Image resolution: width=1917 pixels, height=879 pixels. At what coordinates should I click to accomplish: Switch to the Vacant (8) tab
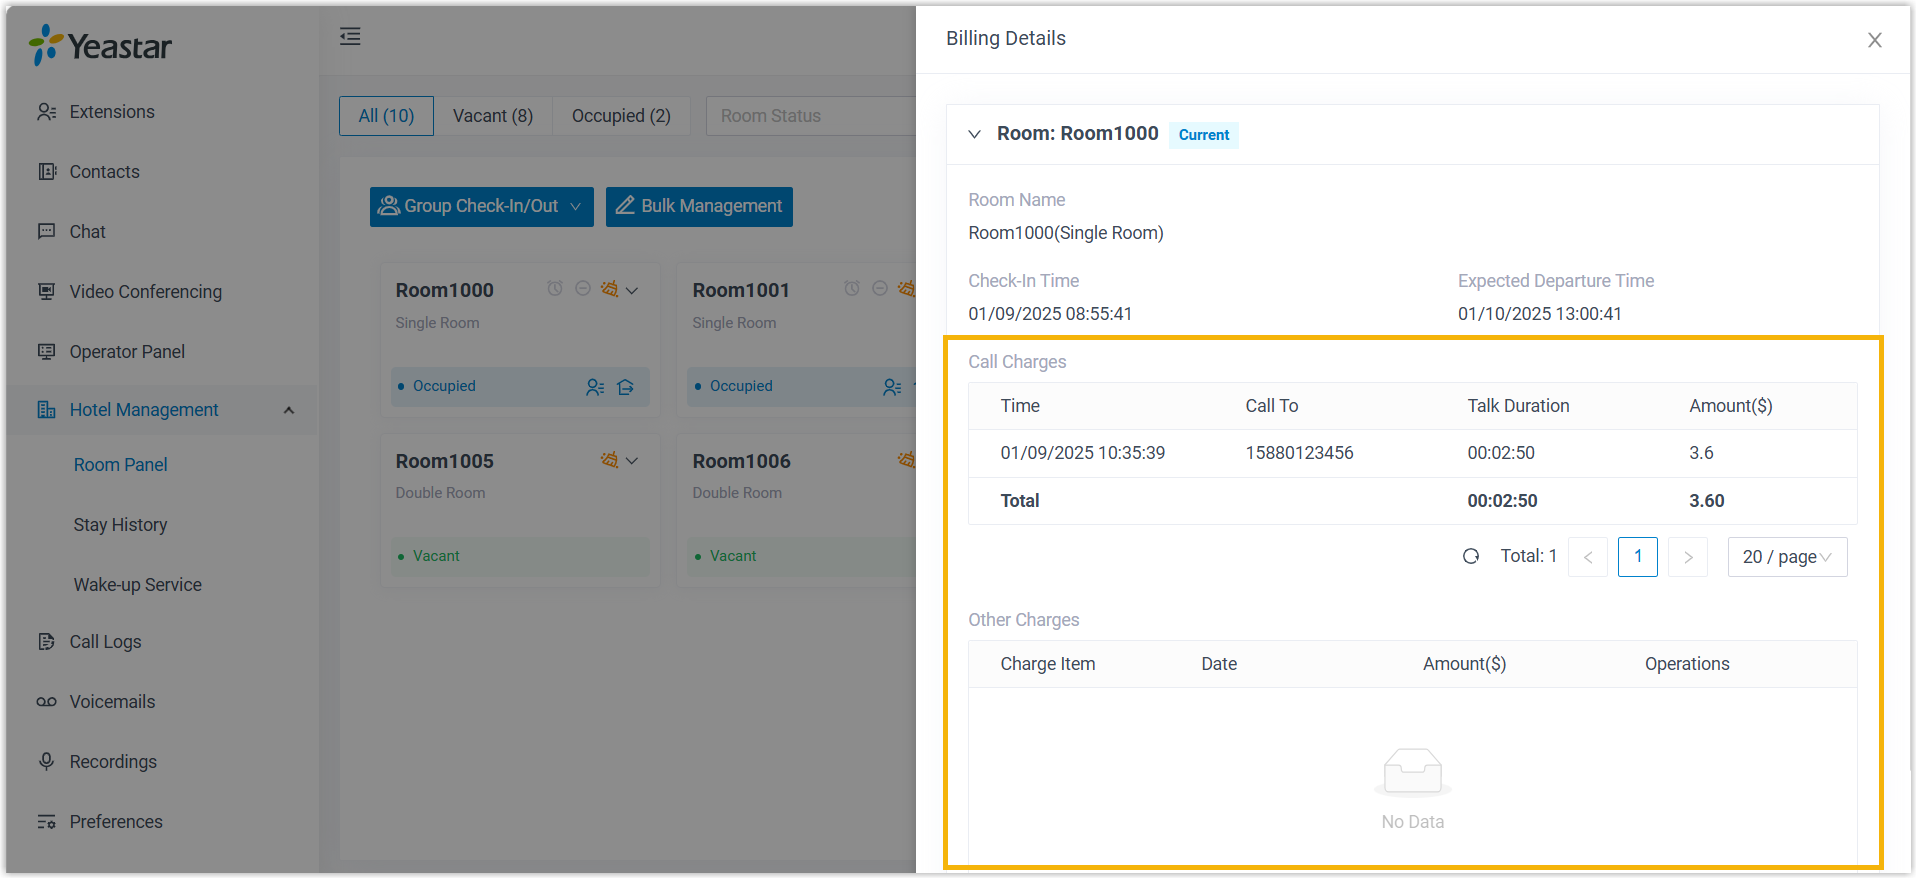[x=493, y=116]
